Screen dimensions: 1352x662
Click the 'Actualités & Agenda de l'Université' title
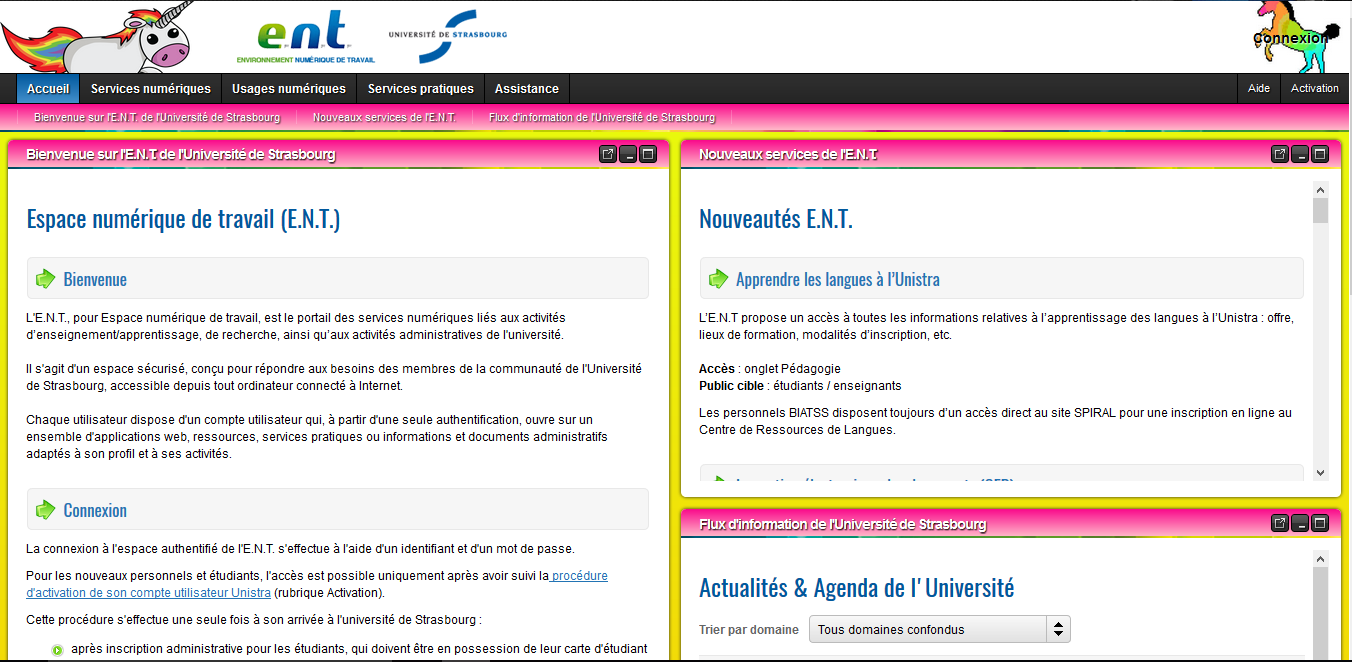[x=857, y=587]
